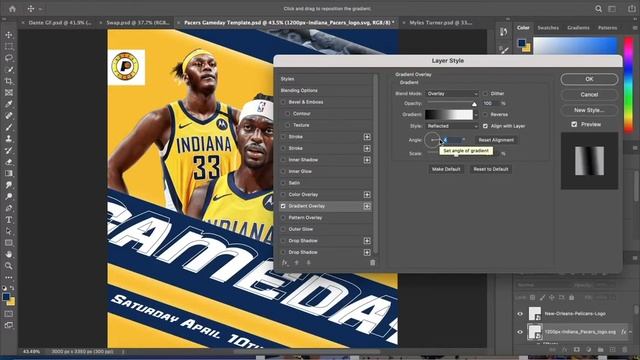Image resolution: width=640 pixels, height=360 pixels.
Task: Select the Pen tool
Action: (x=9, y=208)
